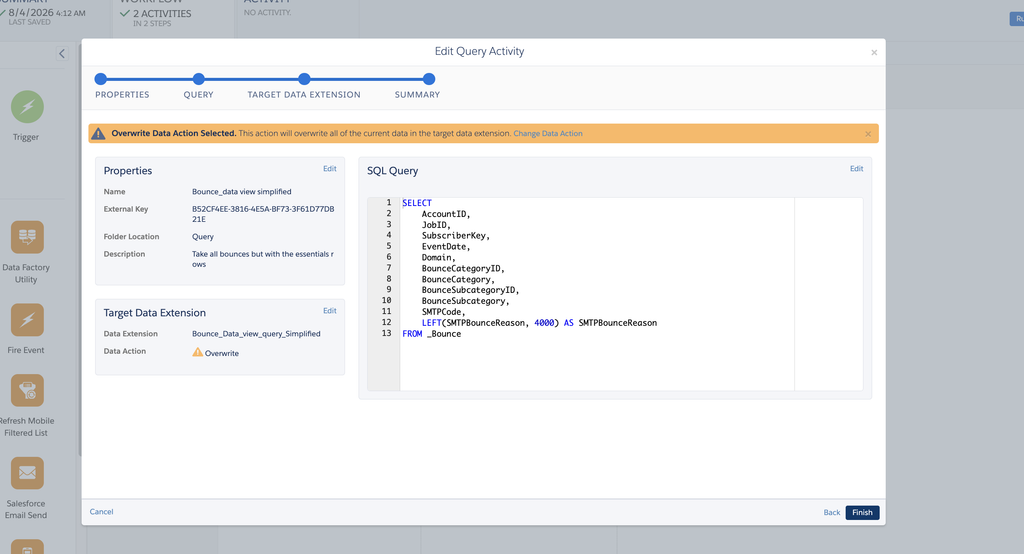Go Back to previous wizard step
Viewport: 1024px width, 554px height.
click(x=832, y=512)
